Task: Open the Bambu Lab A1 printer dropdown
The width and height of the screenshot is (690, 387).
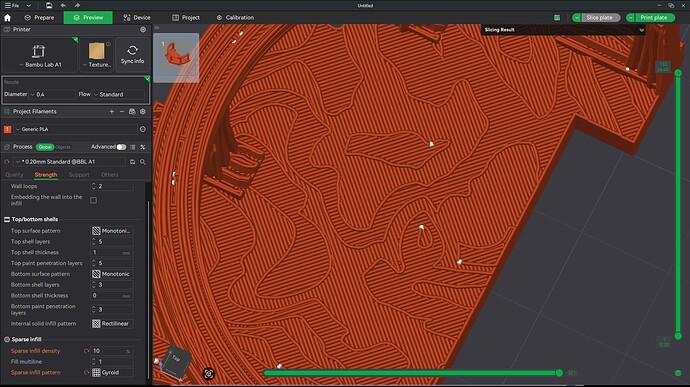Action: tap(40, 64)
